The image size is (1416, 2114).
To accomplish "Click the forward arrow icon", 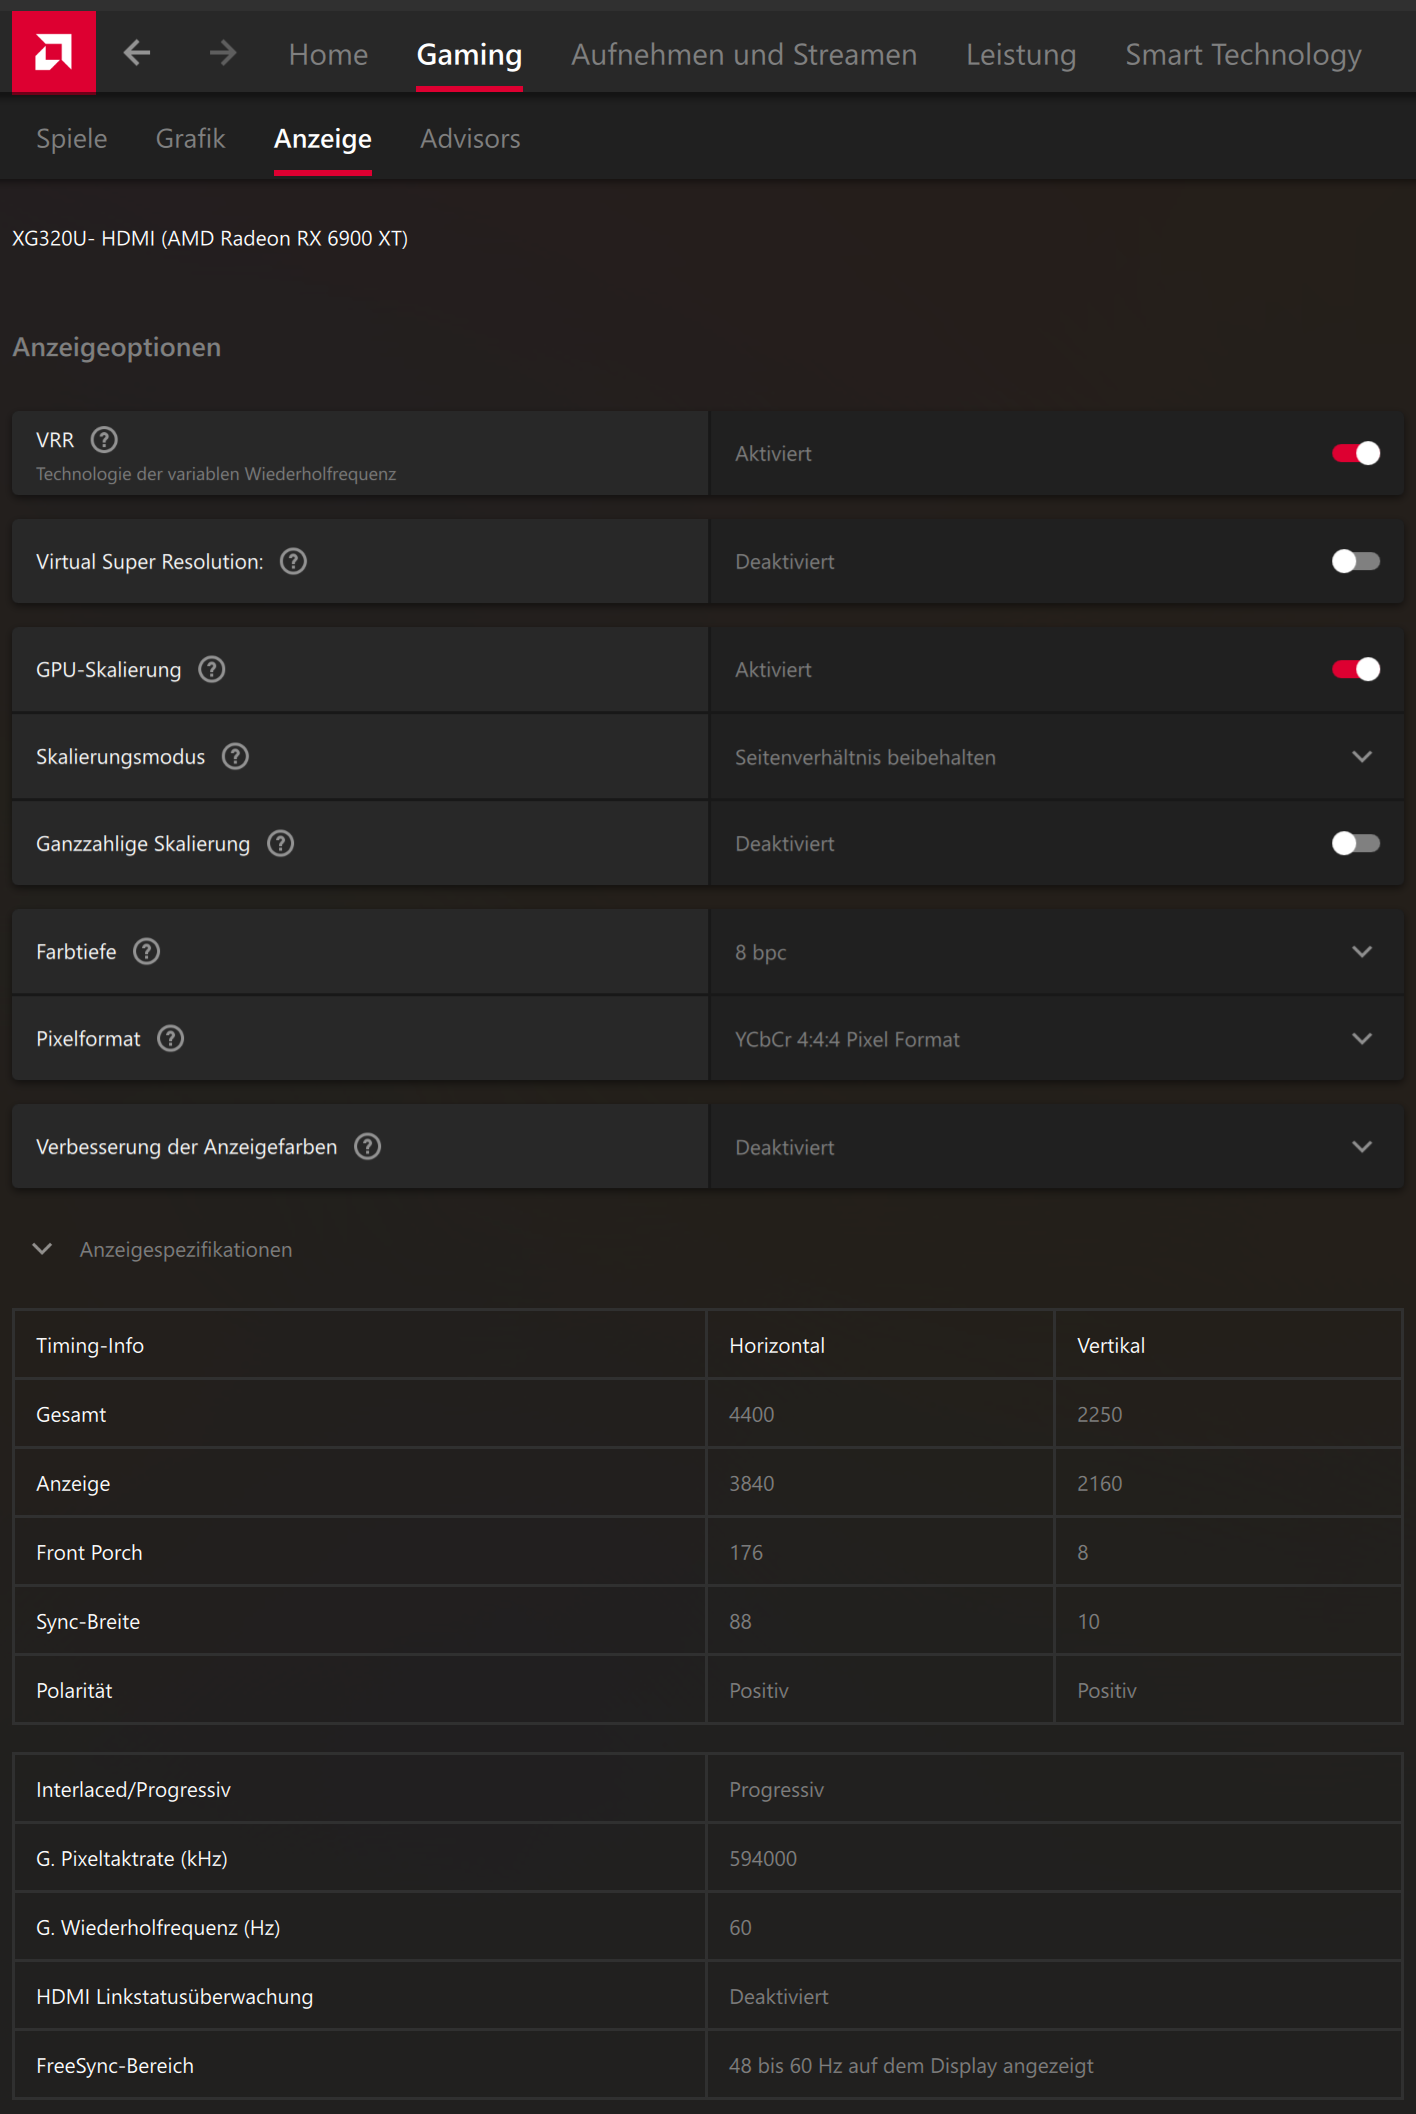I will point(223,53).
